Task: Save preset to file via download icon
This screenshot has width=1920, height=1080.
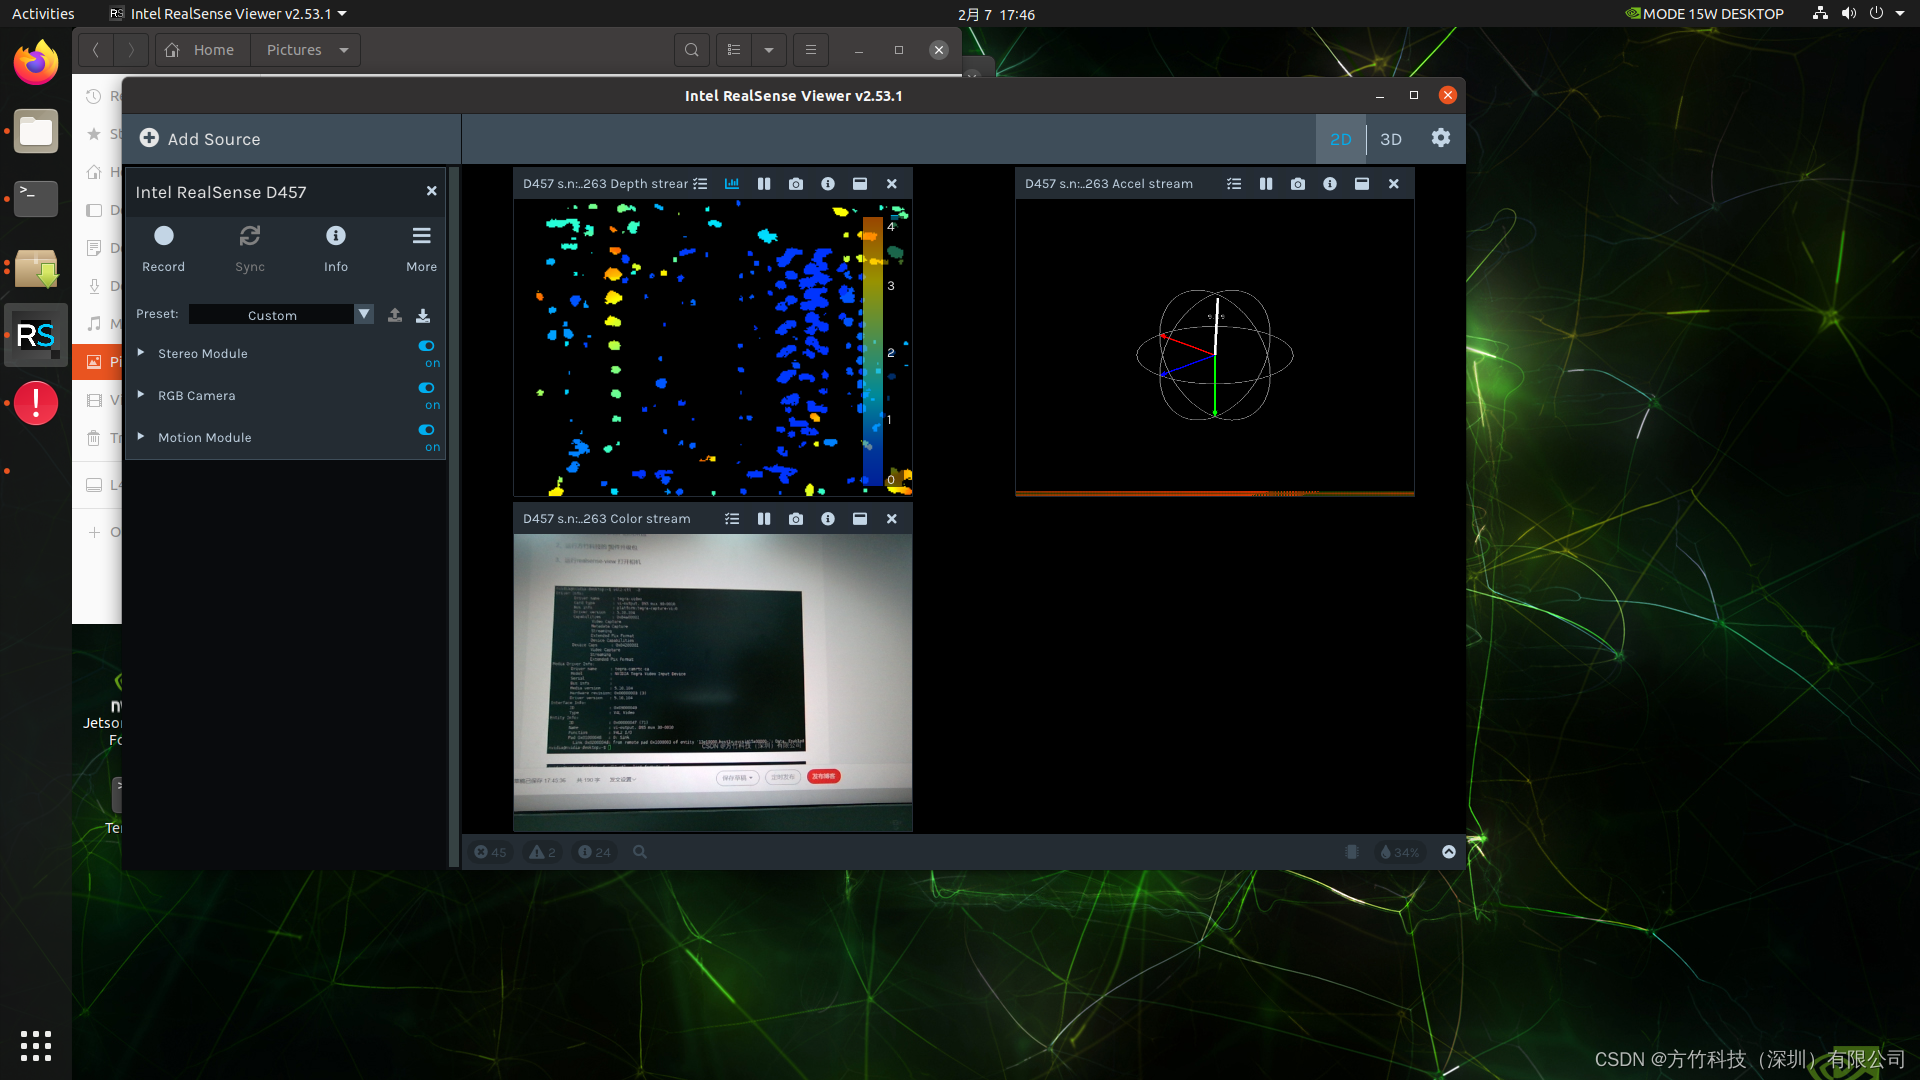Action: (423, 315)
